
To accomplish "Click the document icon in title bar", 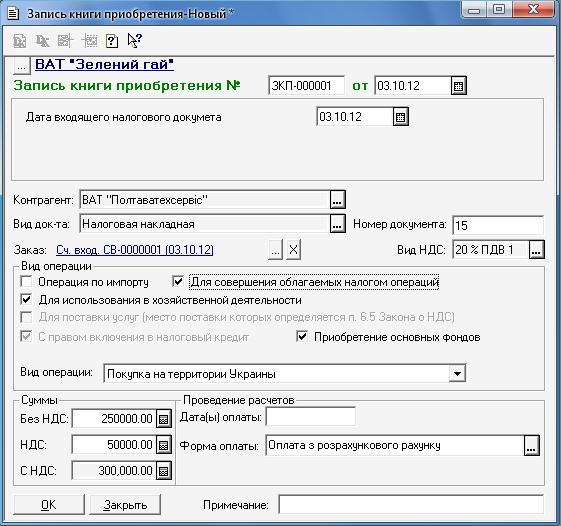I will pos(13,14).
